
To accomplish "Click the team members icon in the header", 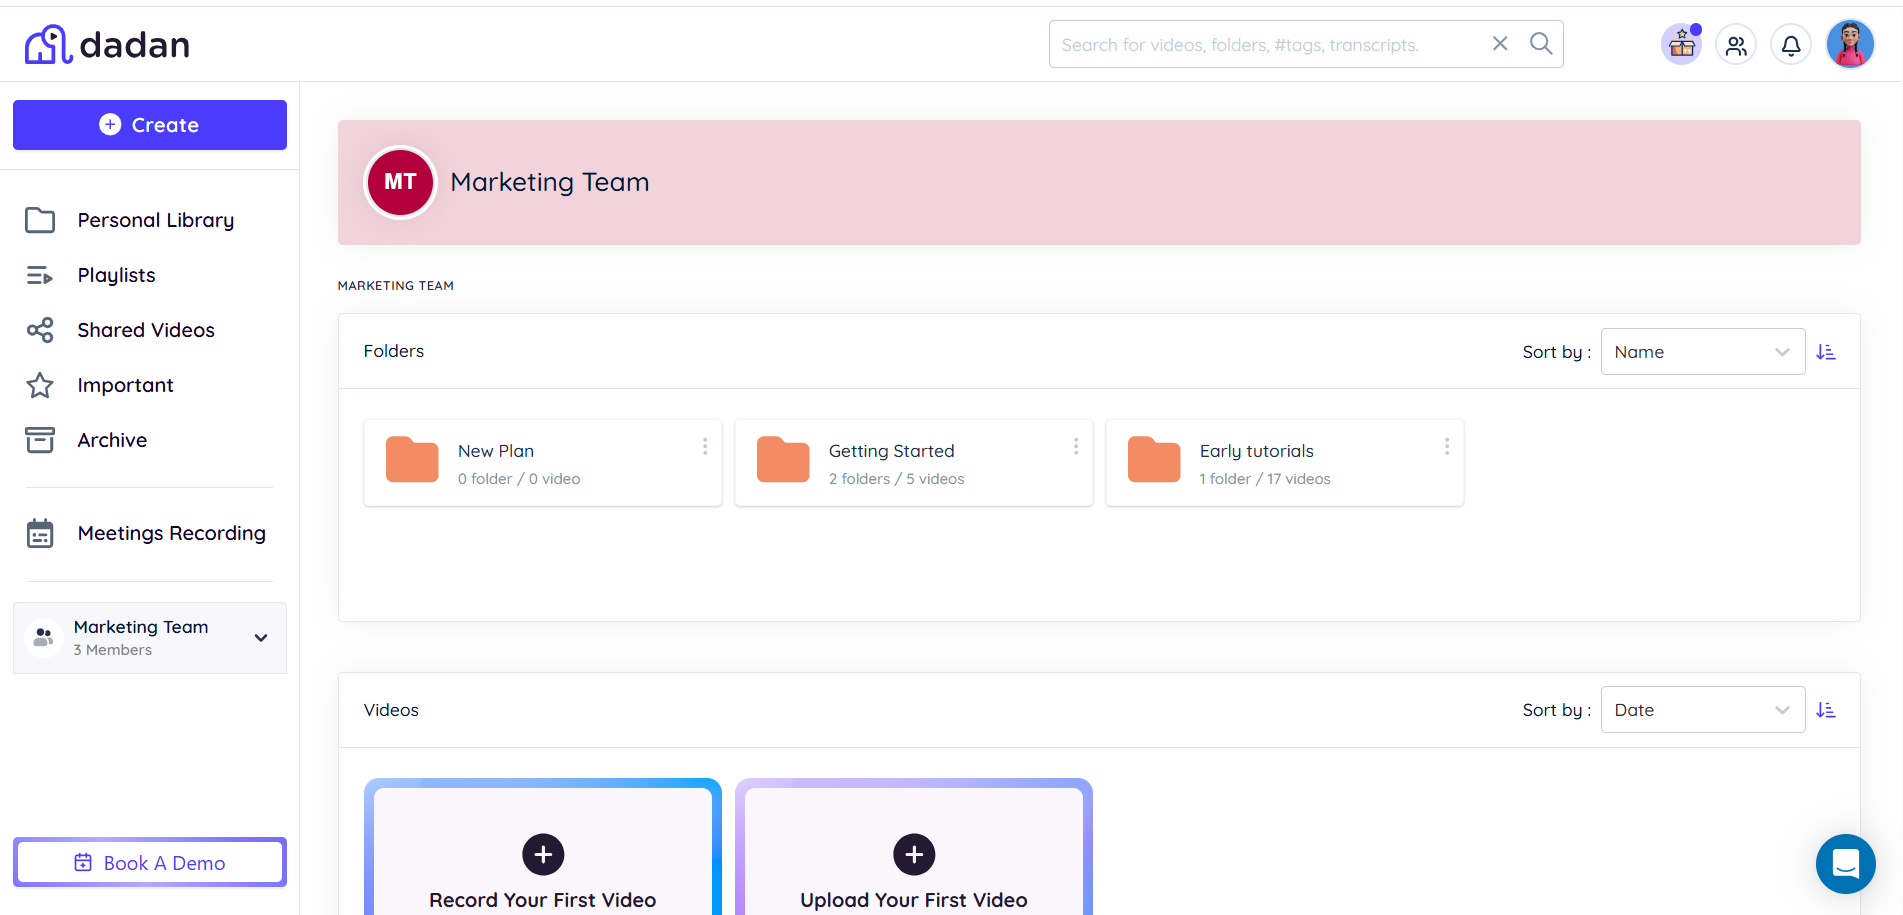I will click(x=1735, y=44).
